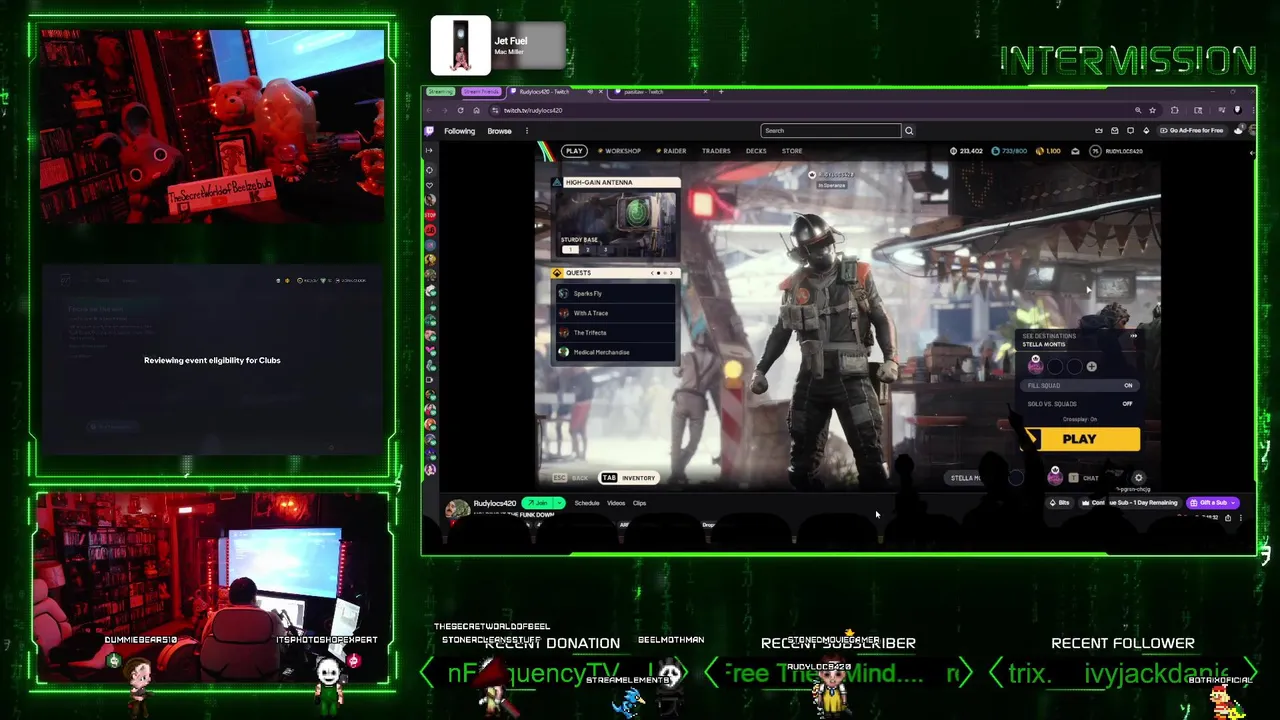Toggle the Fill Squad option
The height and width of the screenshot is (720, 1280).
click(1080, 386)
